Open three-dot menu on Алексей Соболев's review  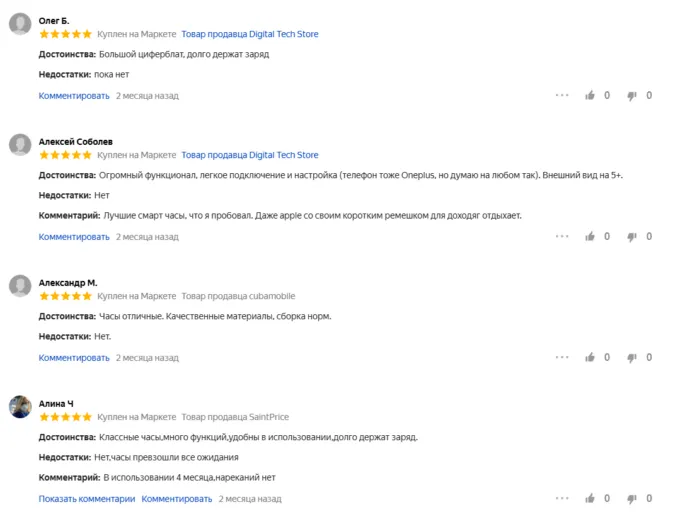pos(562,237)
